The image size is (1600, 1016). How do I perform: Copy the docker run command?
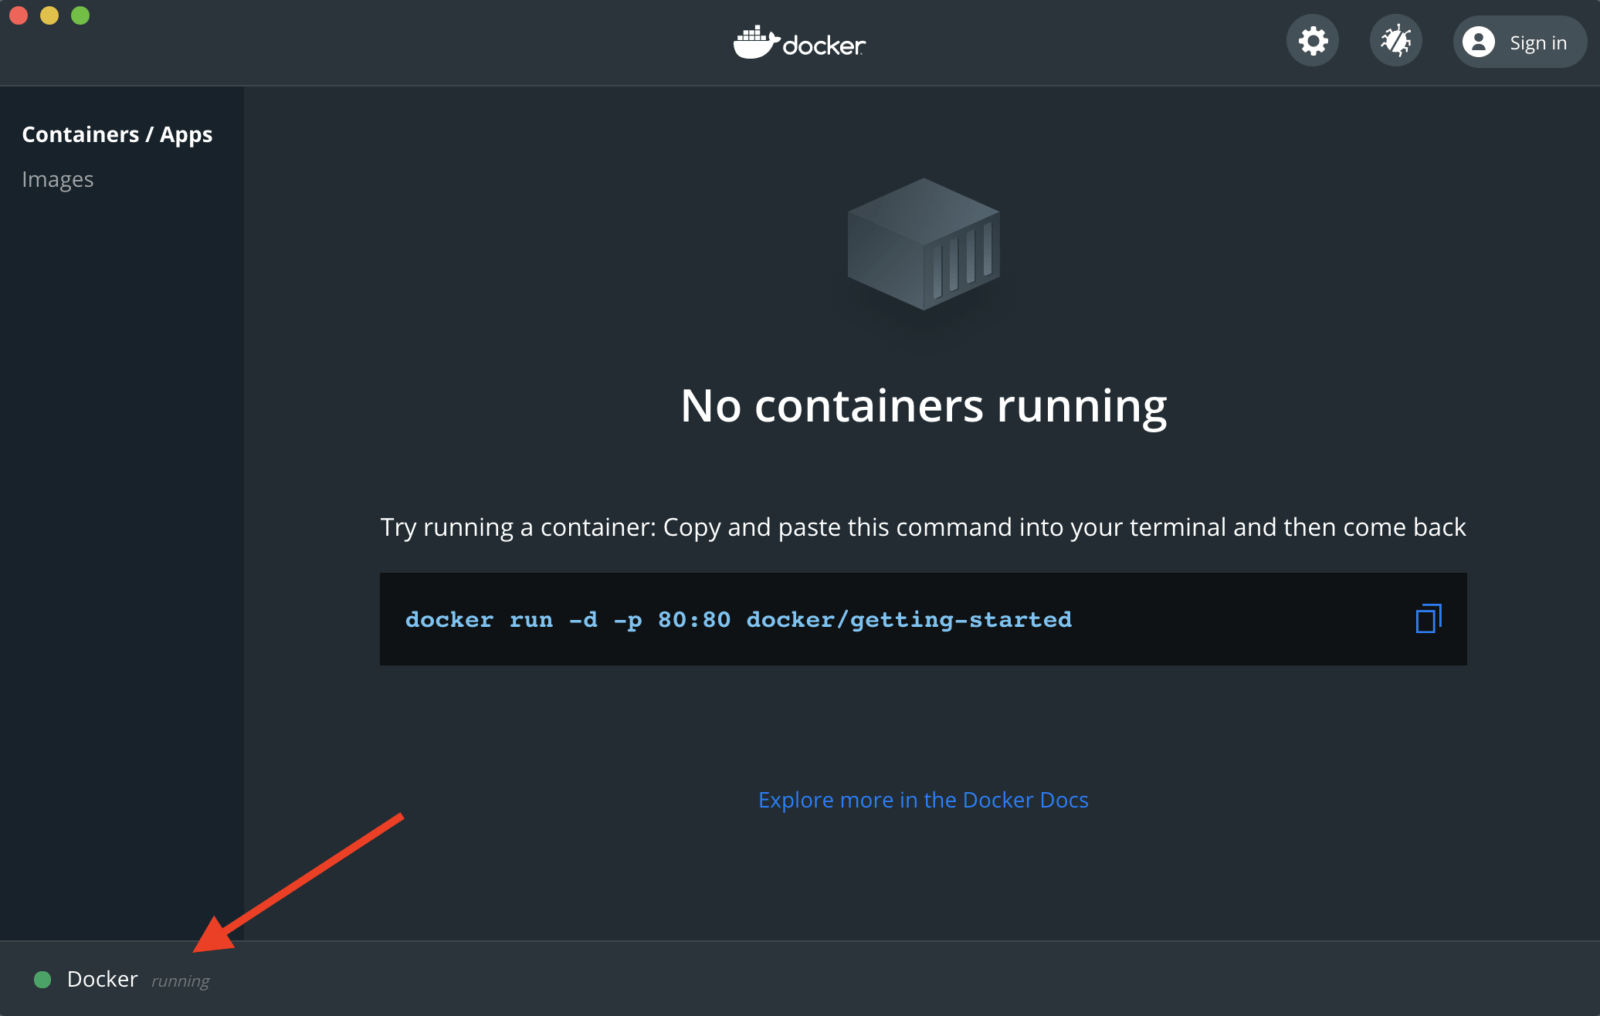click(x=1428, y=619)
